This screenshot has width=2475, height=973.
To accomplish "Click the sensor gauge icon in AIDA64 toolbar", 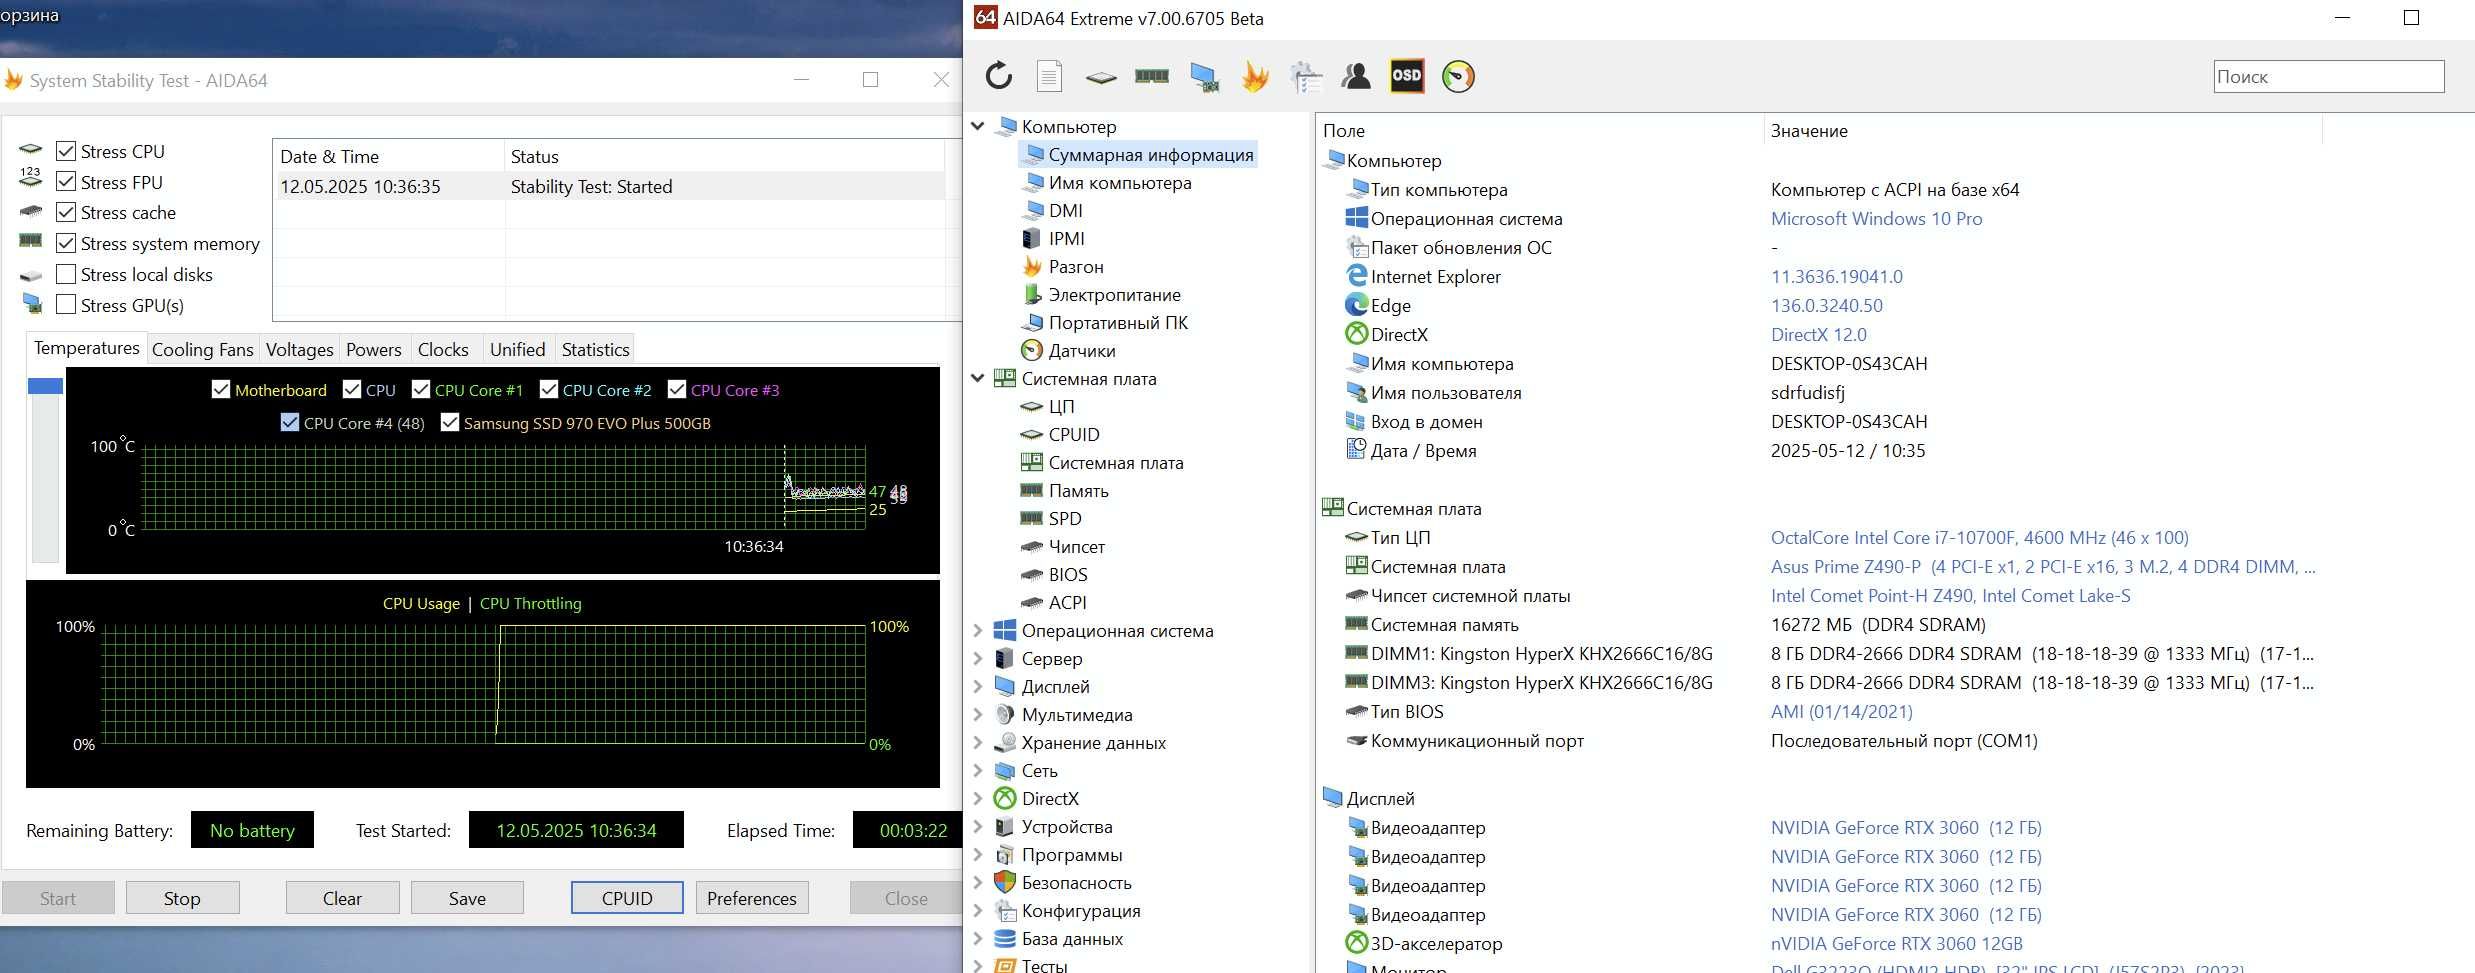I will (1458, 77).
